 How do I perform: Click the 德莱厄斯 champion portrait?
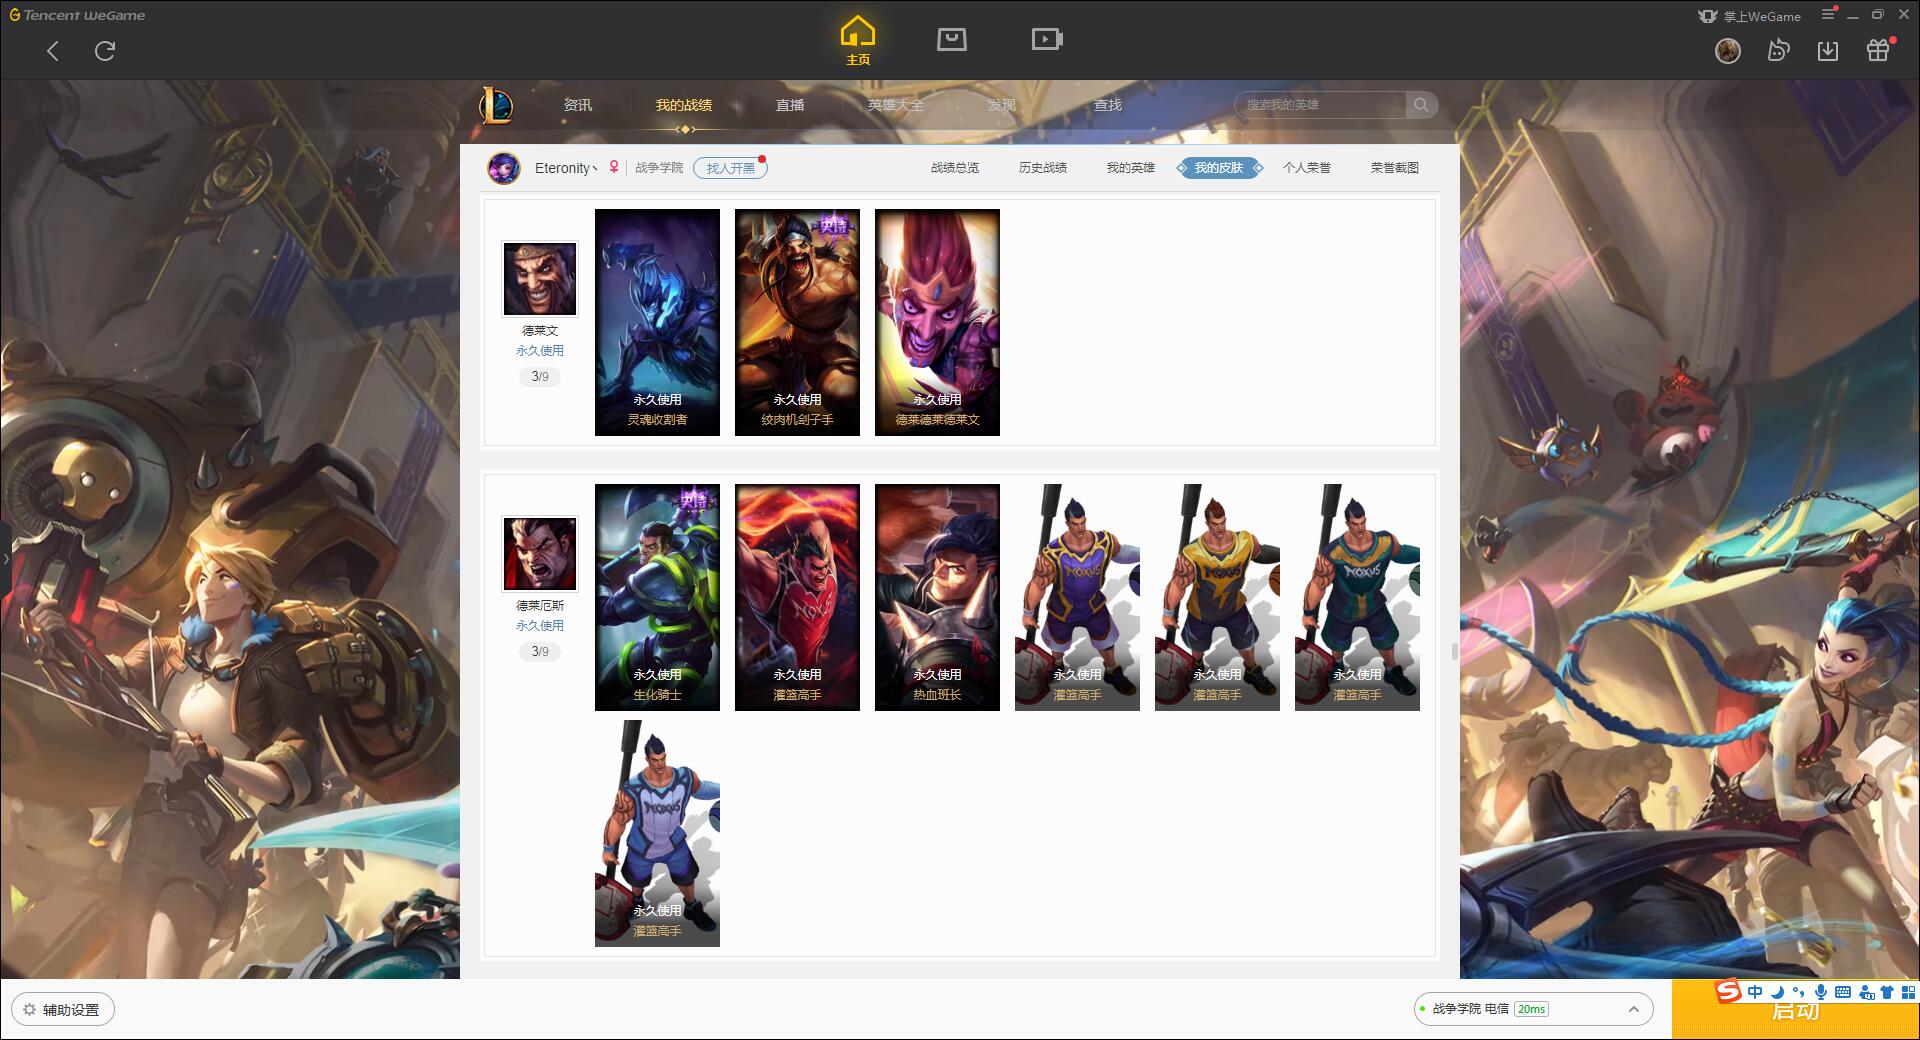point(540,553)
